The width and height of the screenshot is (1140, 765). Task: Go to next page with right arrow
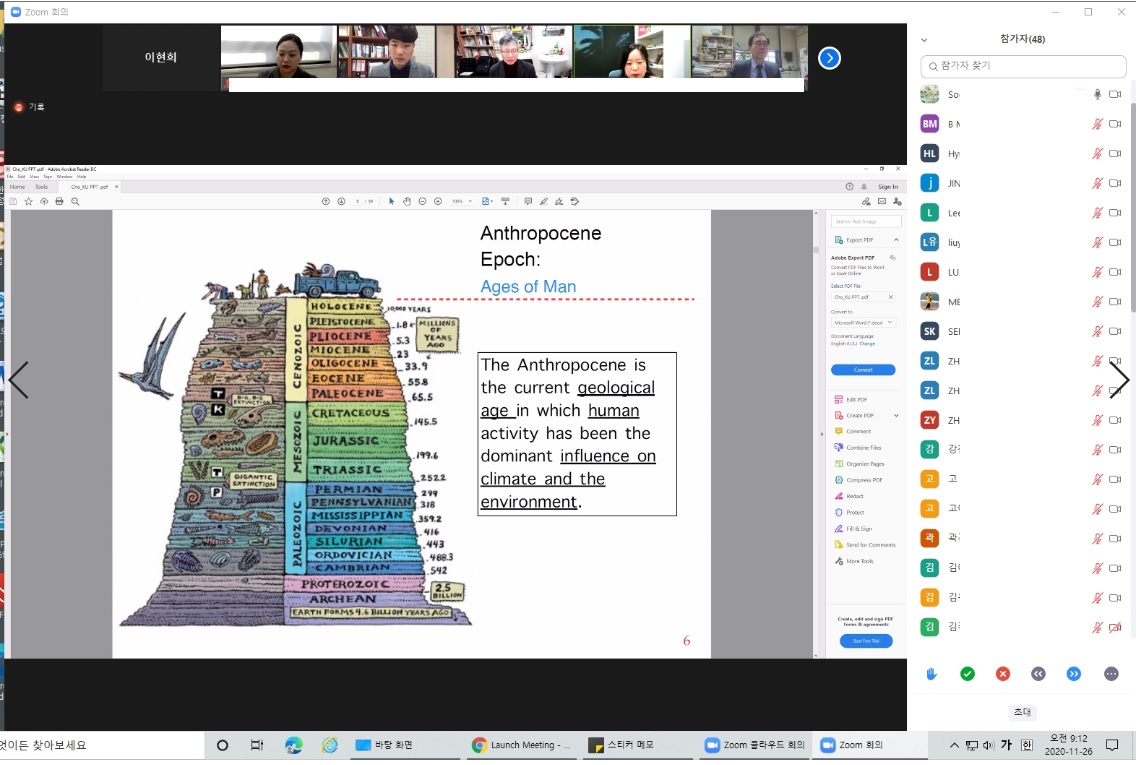coord(1119,380)
